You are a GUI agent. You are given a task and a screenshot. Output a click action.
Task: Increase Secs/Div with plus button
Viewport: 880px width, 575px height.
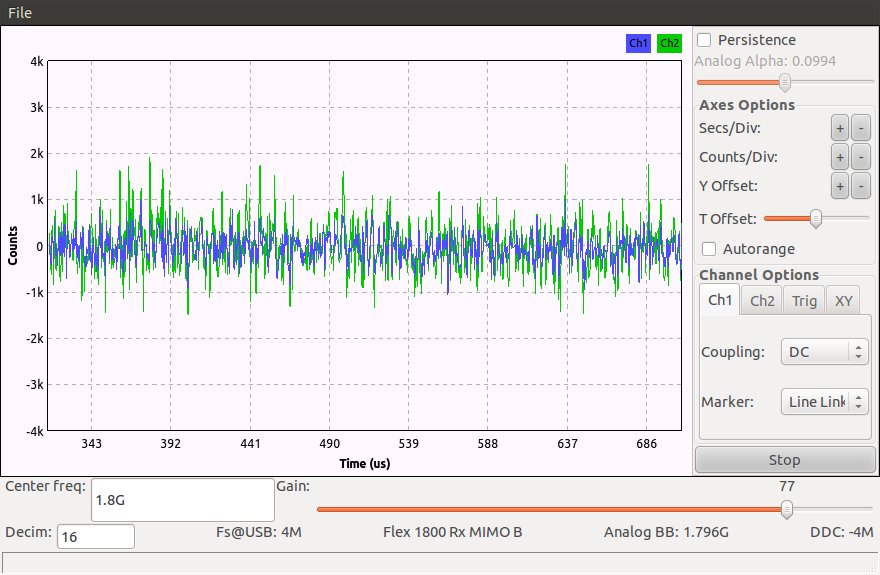pyautogui.click(x=840, y=127)
